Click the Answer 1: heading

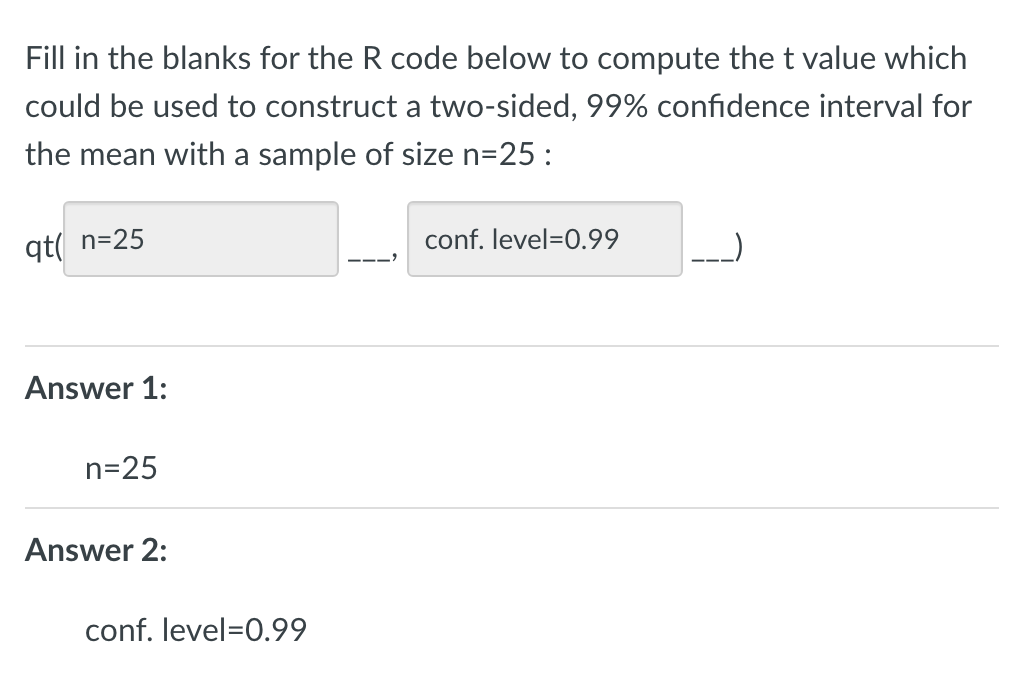94,389
